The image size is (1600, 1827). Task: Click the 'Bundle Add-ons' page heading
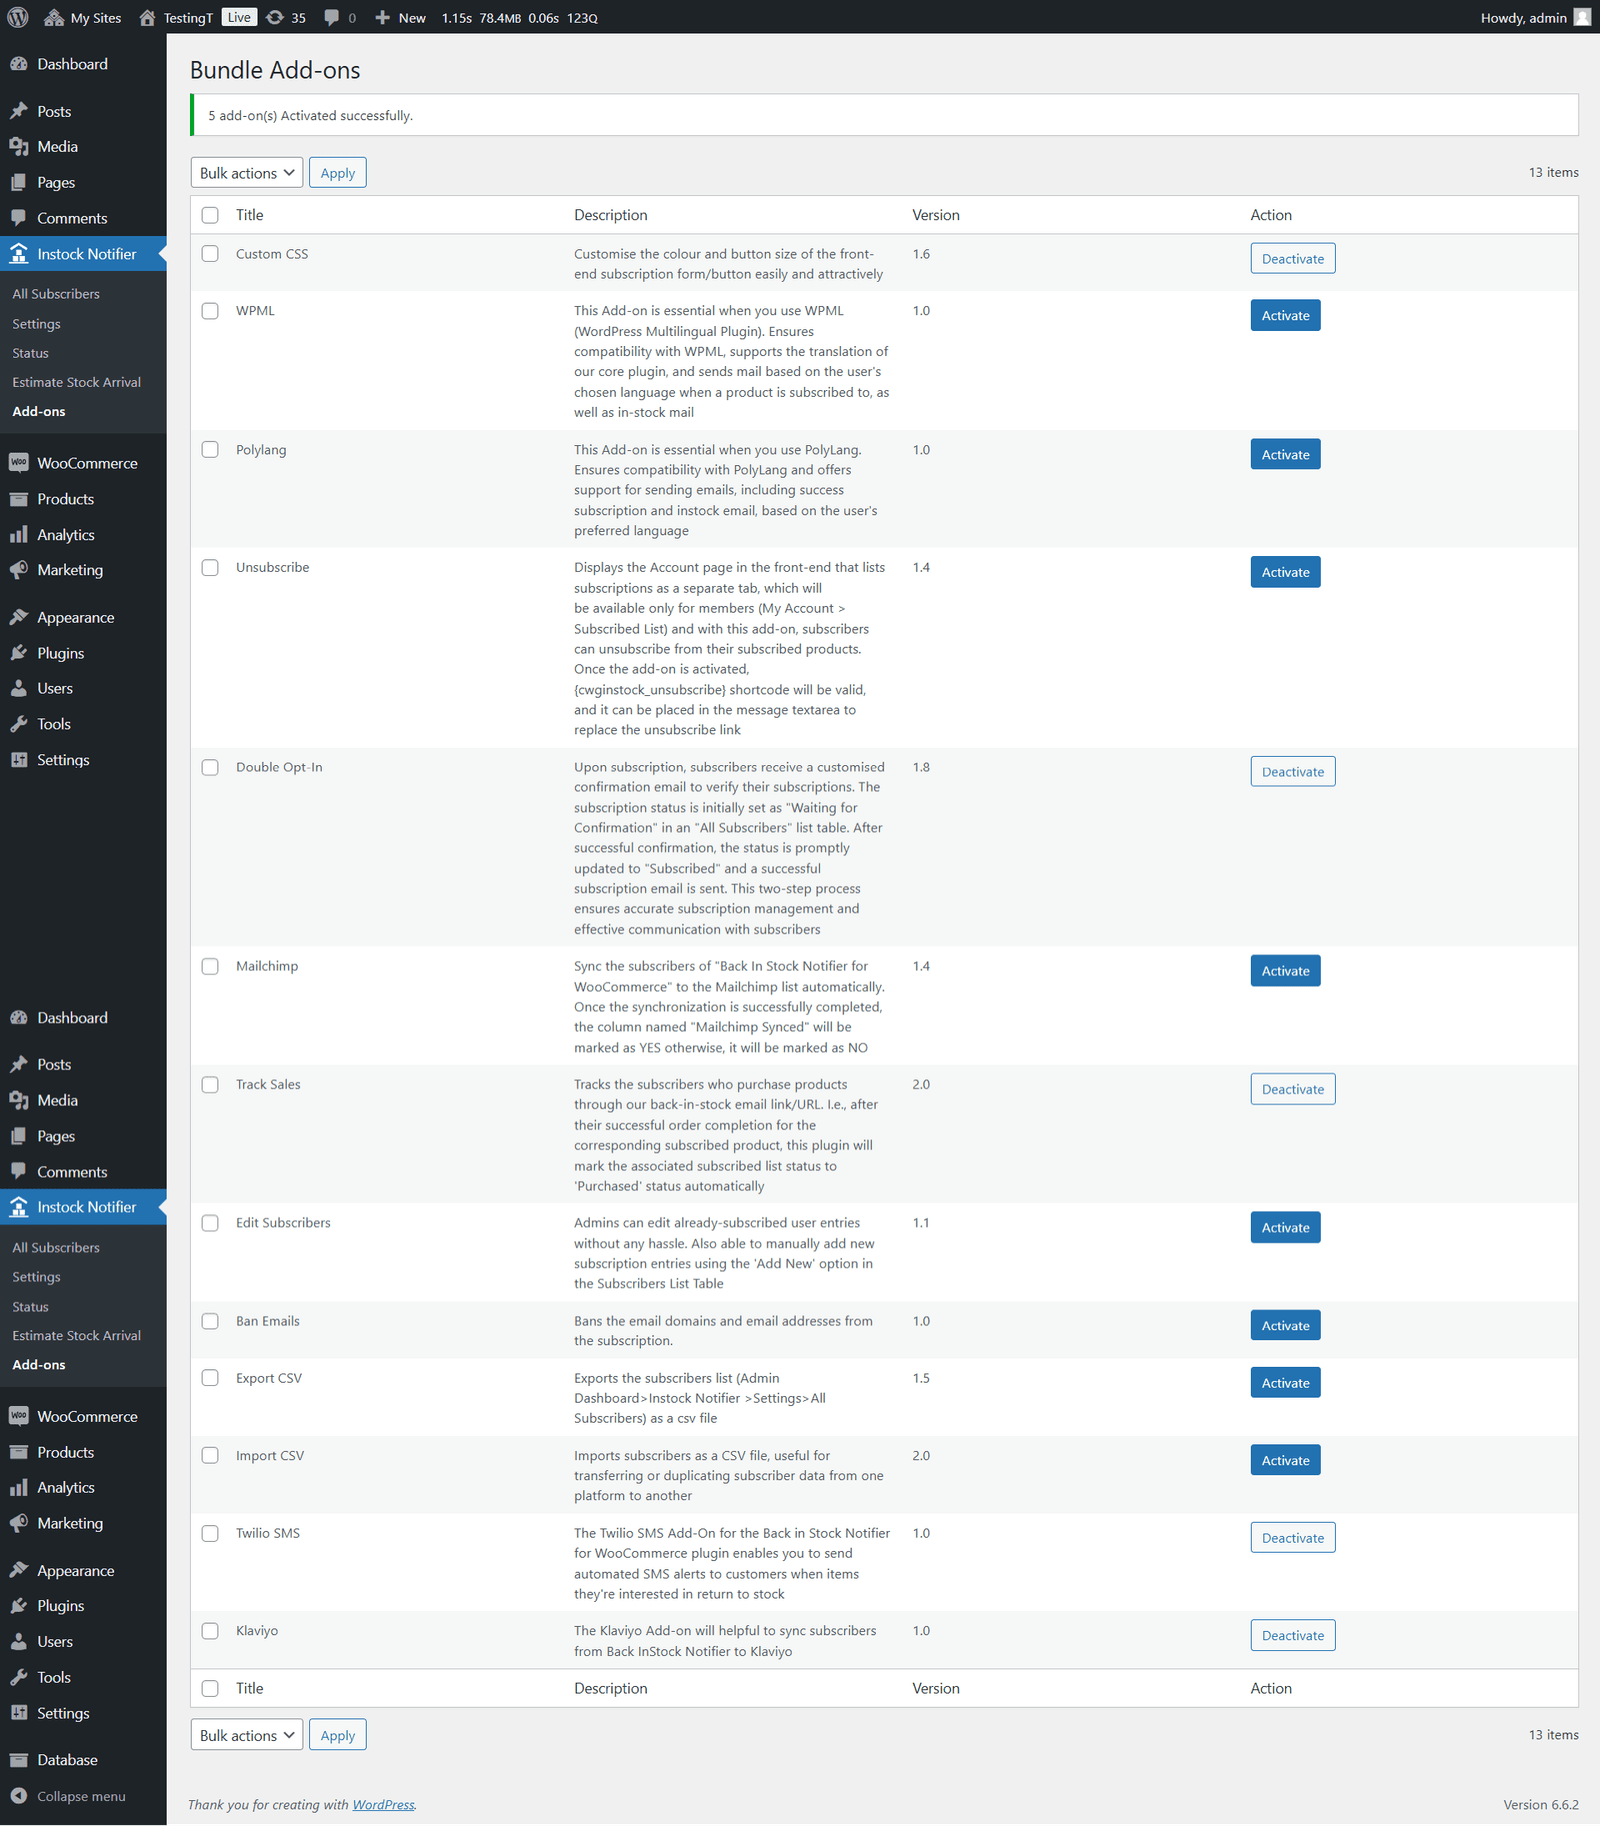coord(275,70)
